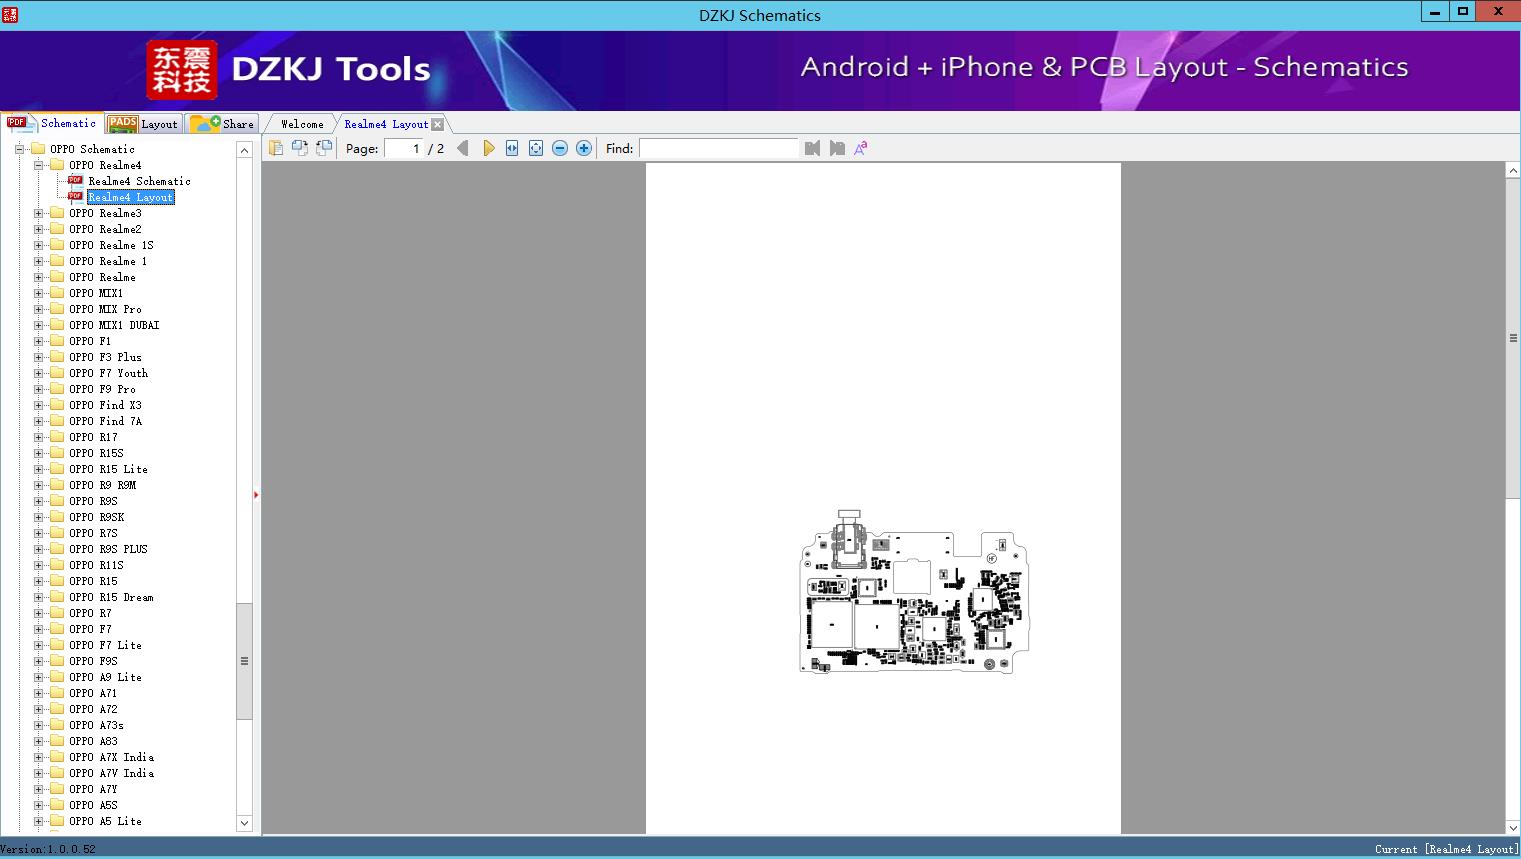This screenshot has height=859, width=1521.
Task: Switch to the PADS Layout tab
Action: click(143, 124)
